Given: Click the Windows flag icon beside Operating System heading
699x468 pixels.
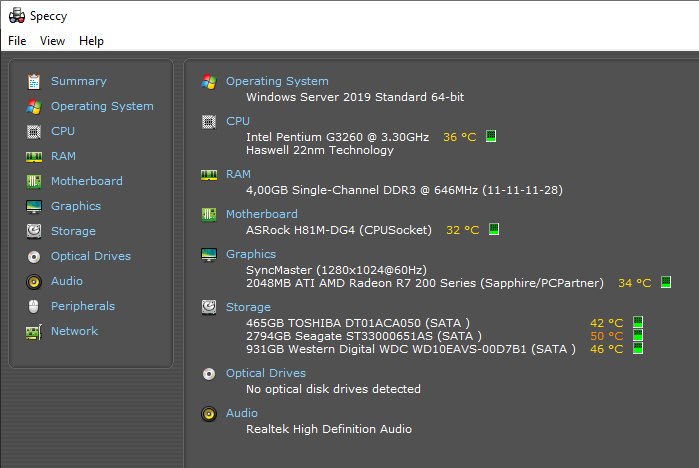Looking at the screenshot, I should (209, 82).
